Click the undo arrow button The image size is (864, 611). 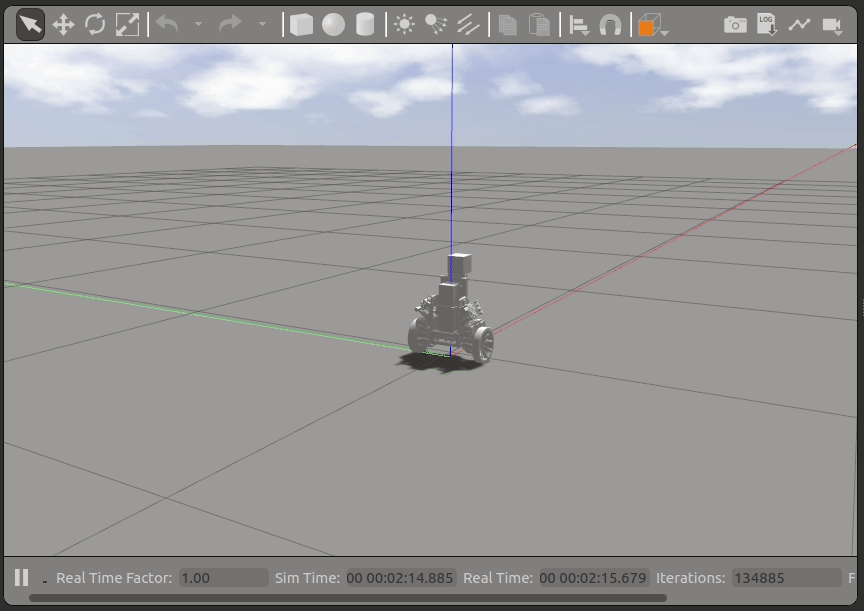coord(167,24)
